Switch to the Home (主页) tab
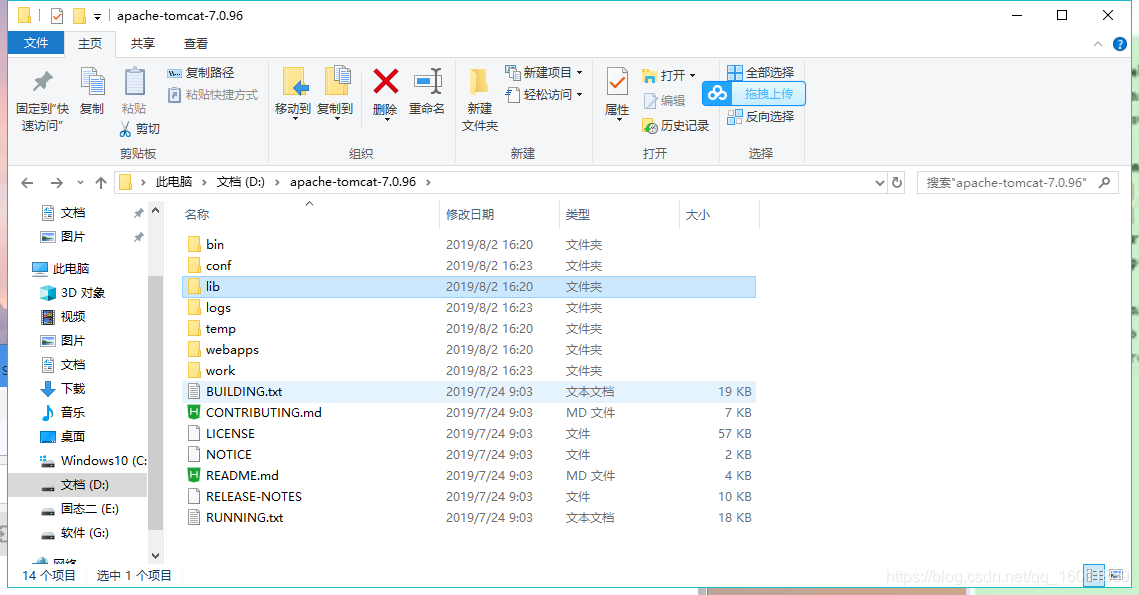Image resolution: width=1139 pixels, height=595 pixels. tap(90, 44)
